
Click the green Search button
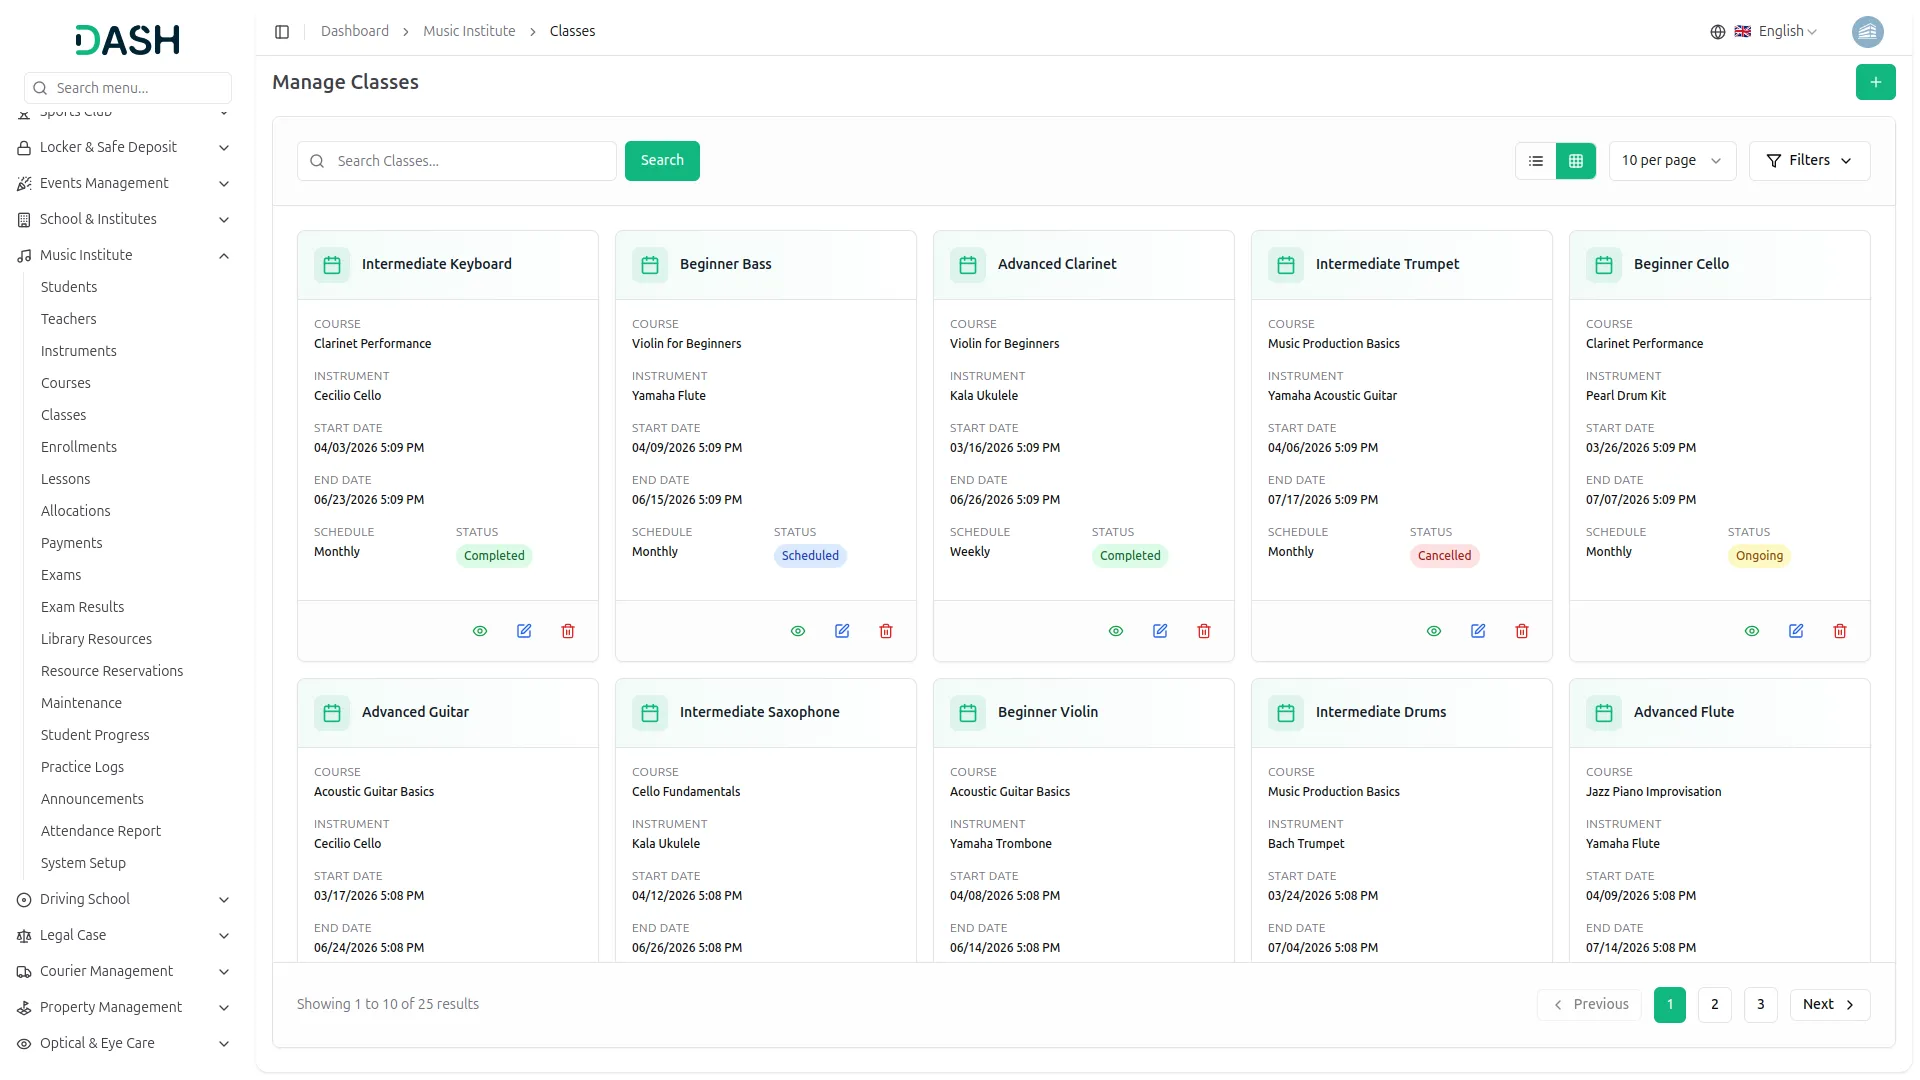click(x=662, y=161)
